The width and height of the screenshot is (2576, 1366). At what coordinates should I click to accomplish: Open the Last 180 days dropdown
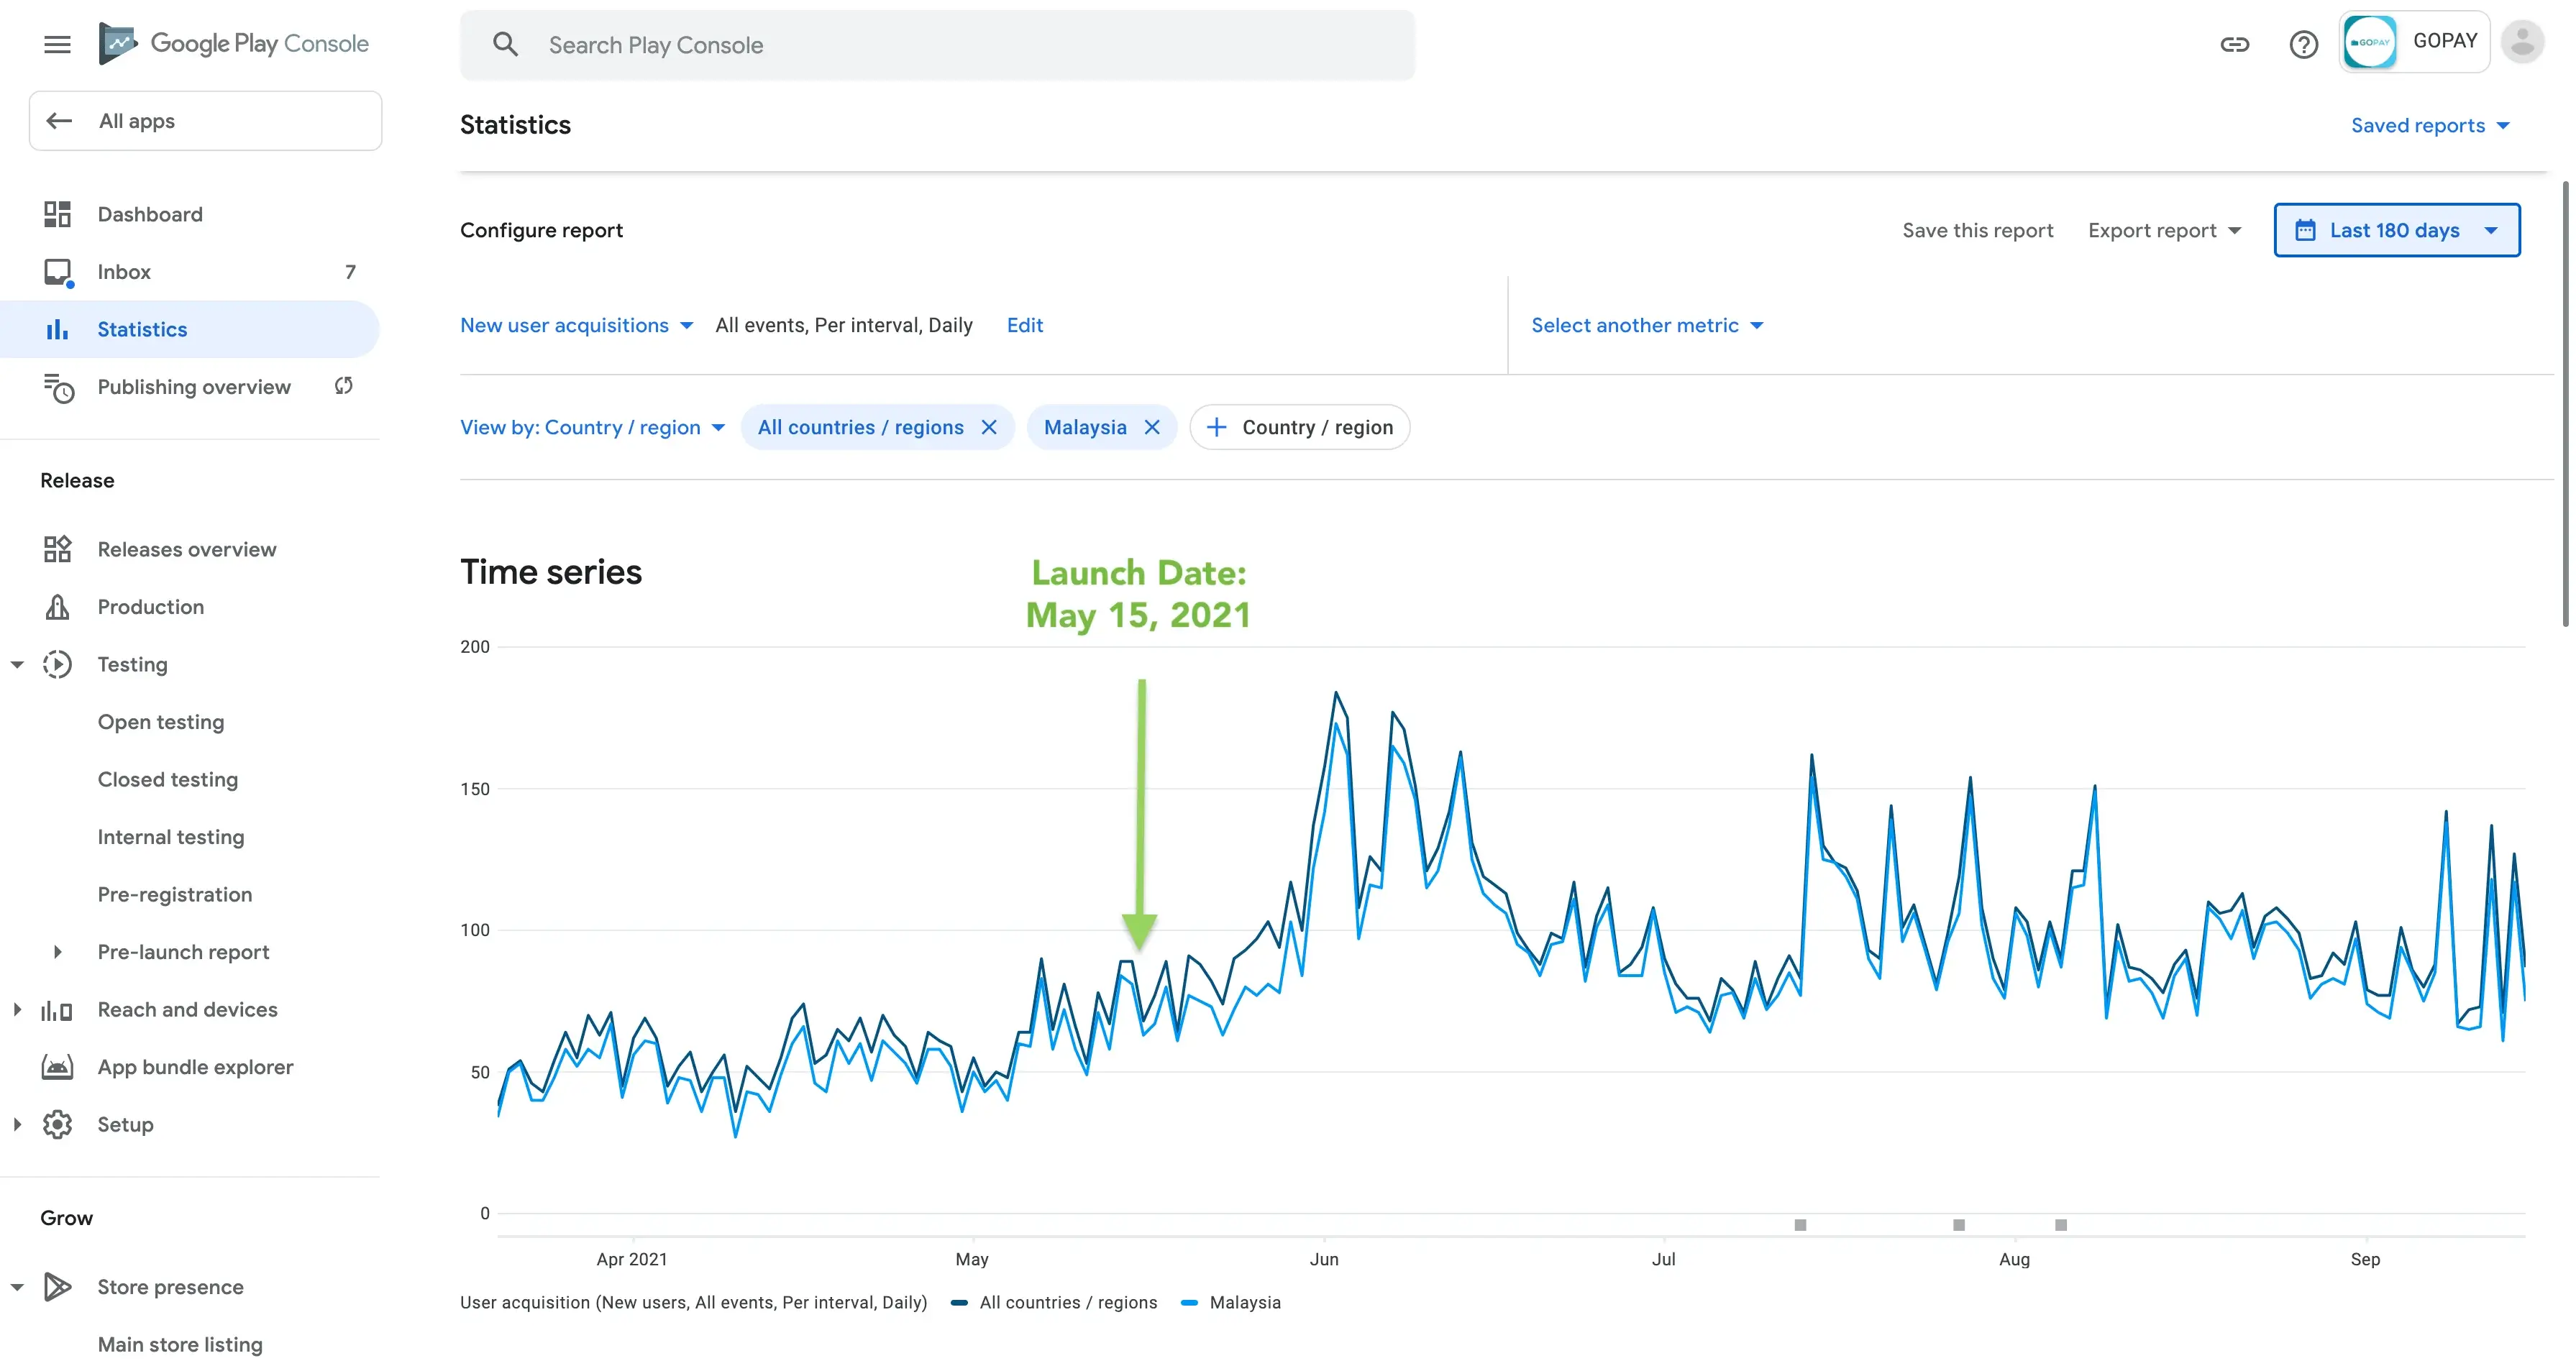point(2396,230)
